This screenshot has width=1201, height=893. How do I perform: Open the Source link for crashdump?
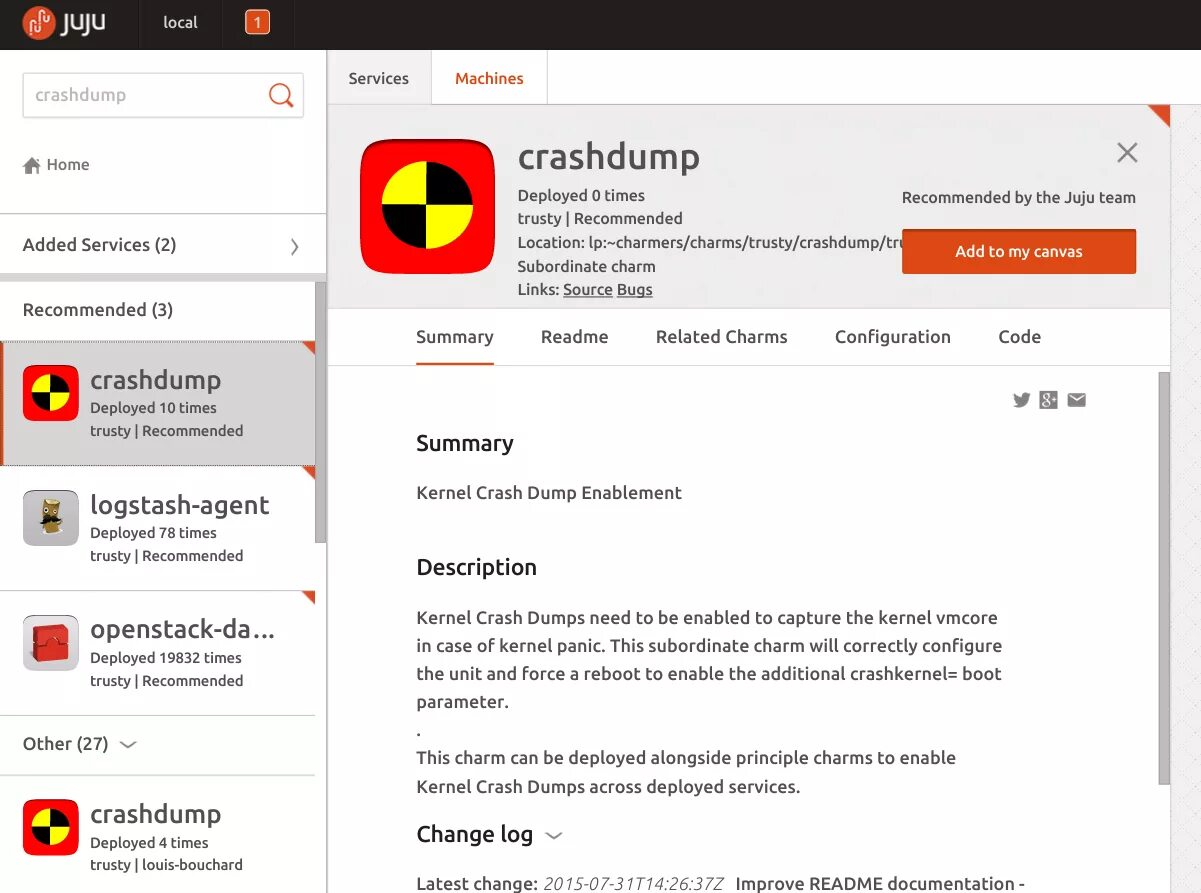coord(587,290)
